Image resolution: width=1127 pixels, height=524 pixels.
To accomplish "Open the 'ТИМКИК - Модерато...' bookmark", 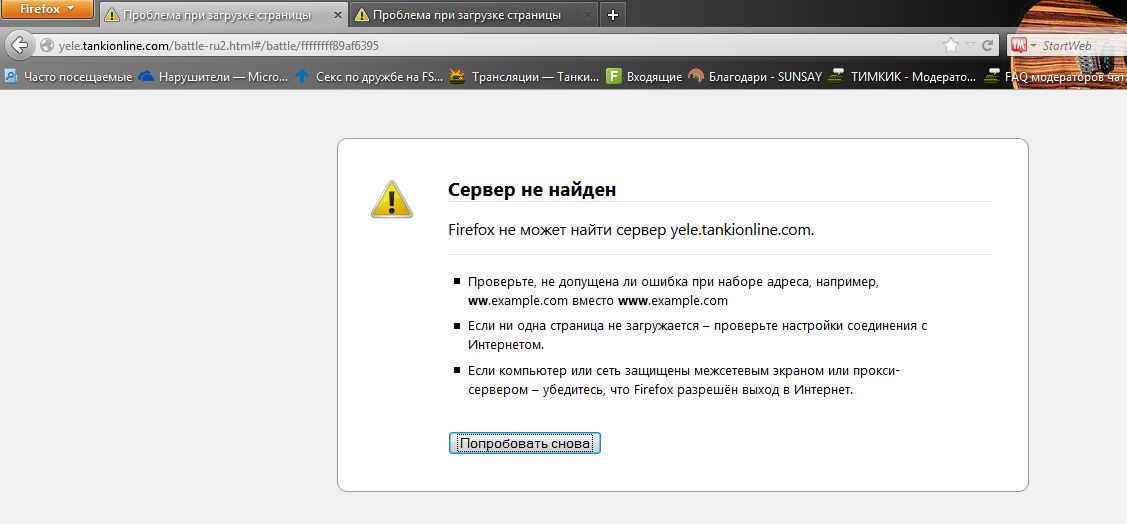I will [x=902, y=76].
